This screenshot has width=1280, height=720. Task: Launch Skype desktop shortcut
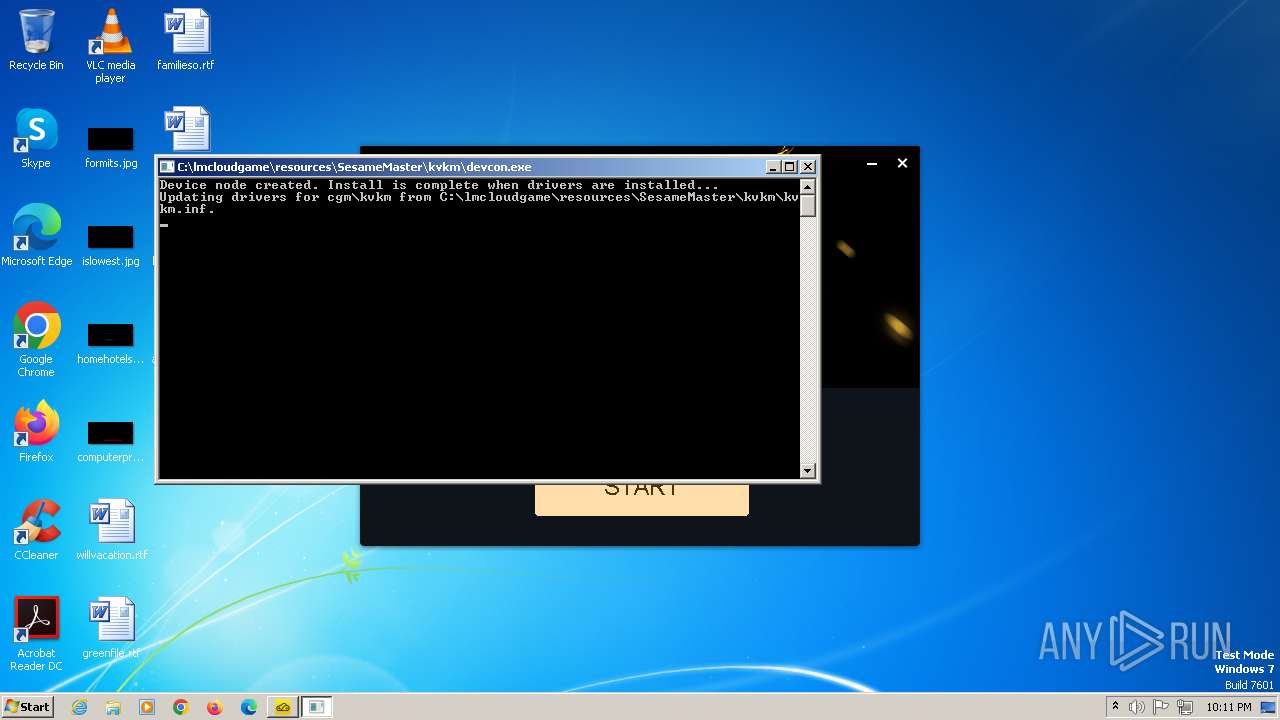[x=36, y=138]
